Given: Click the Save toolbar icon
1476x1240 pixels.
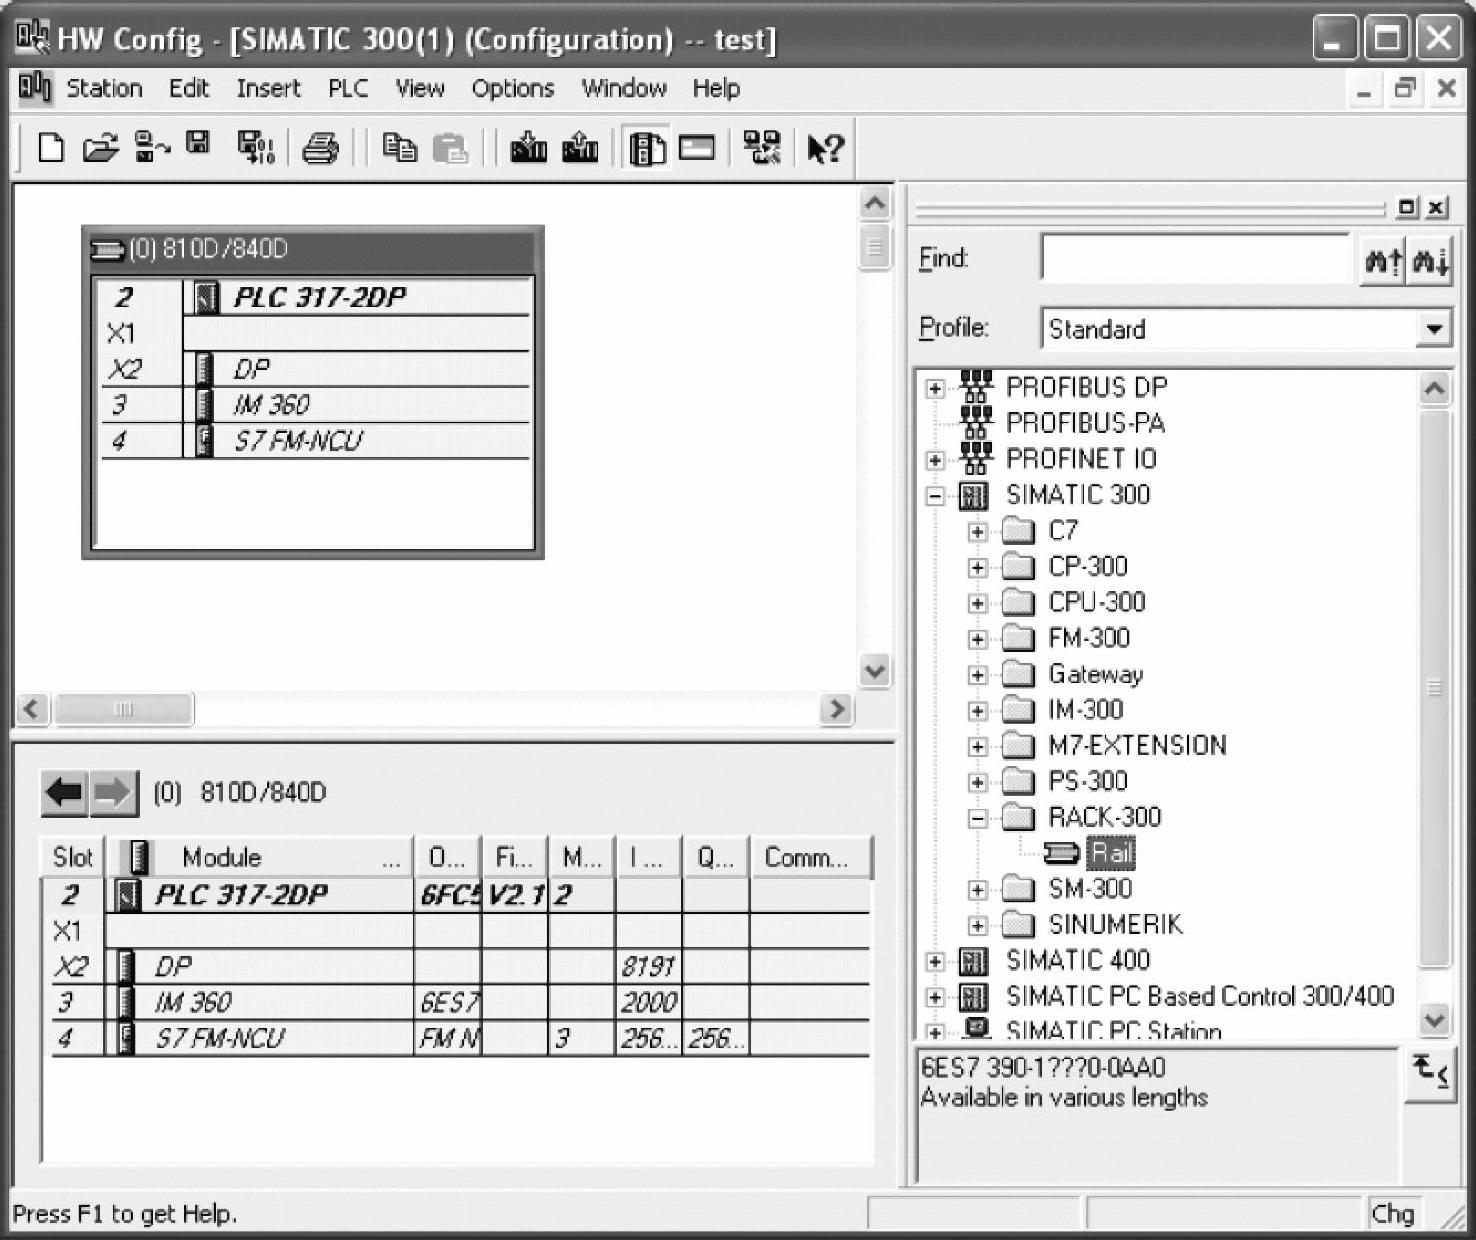Looking at the screenshot, I should coord(198,144).
